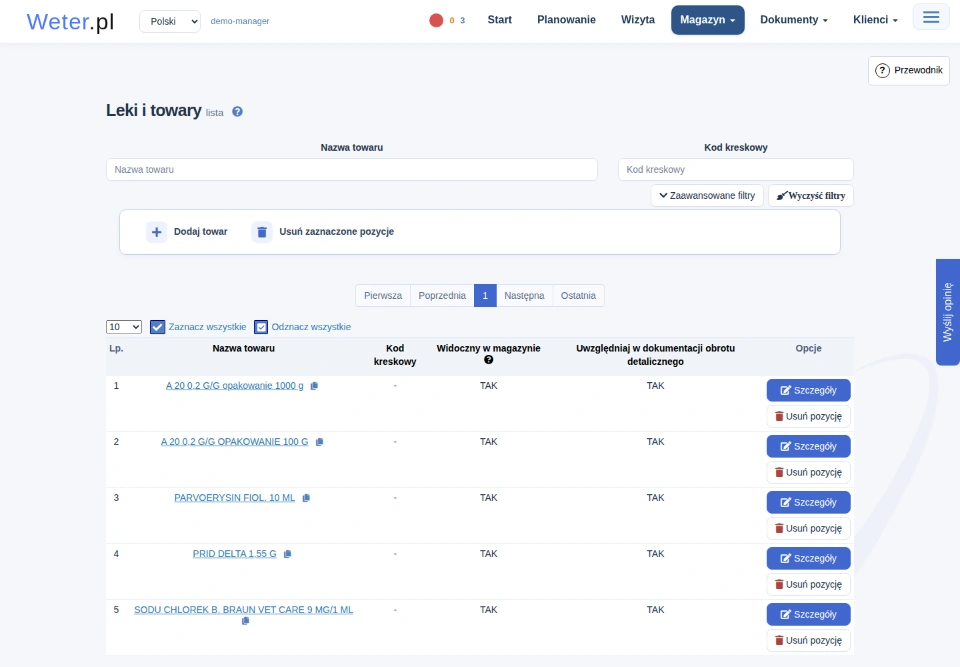
Task: Open the Klienci dropdown menu
Action: (x=876, y=20)
